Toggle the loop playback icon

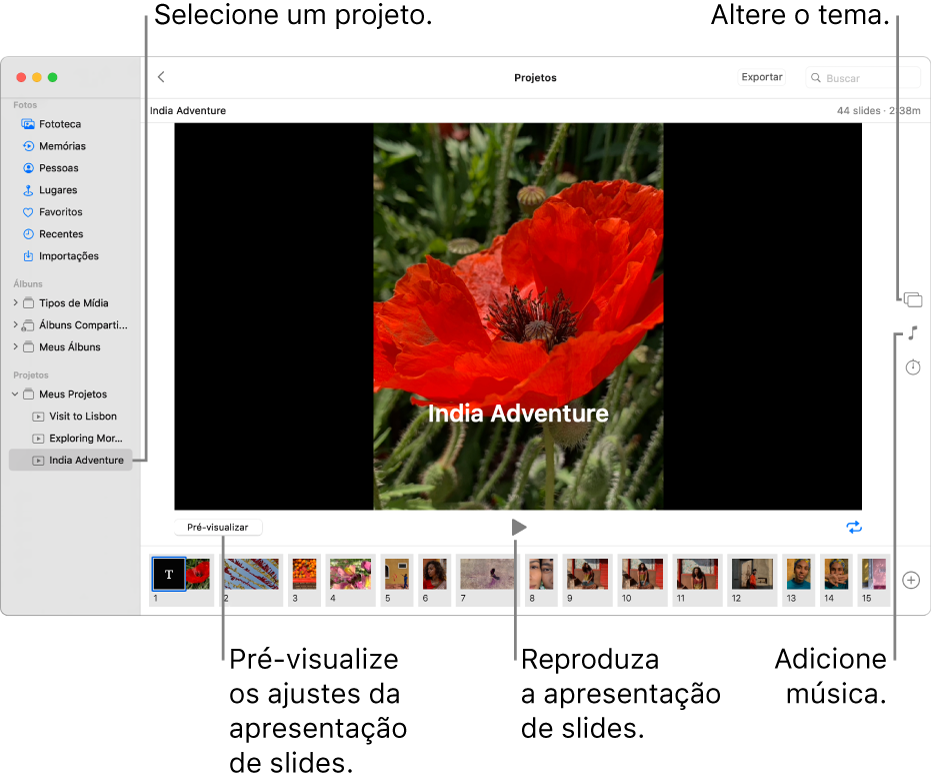pyautogui.click(x=854, y=526)
